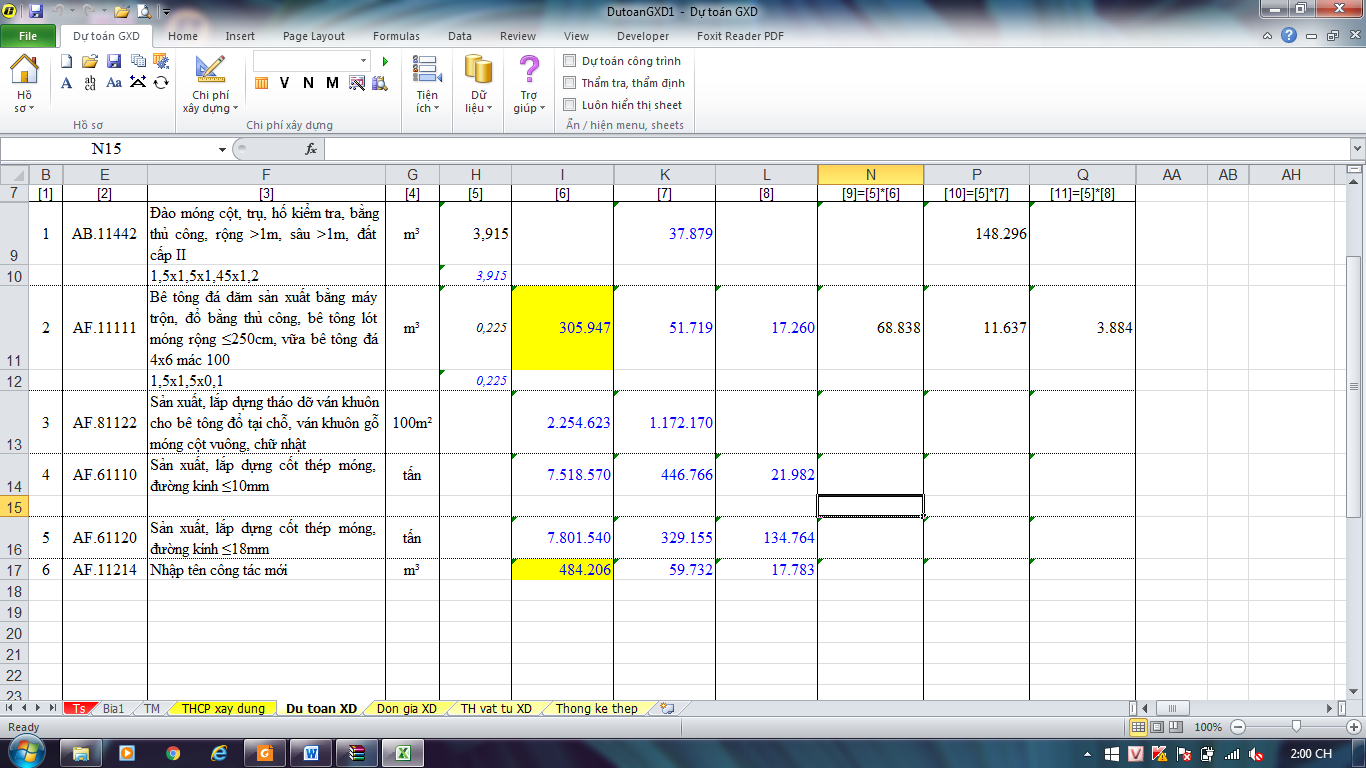1366x768 pixels.
Task: Click the green File button
Action: (x=28, y=36)
